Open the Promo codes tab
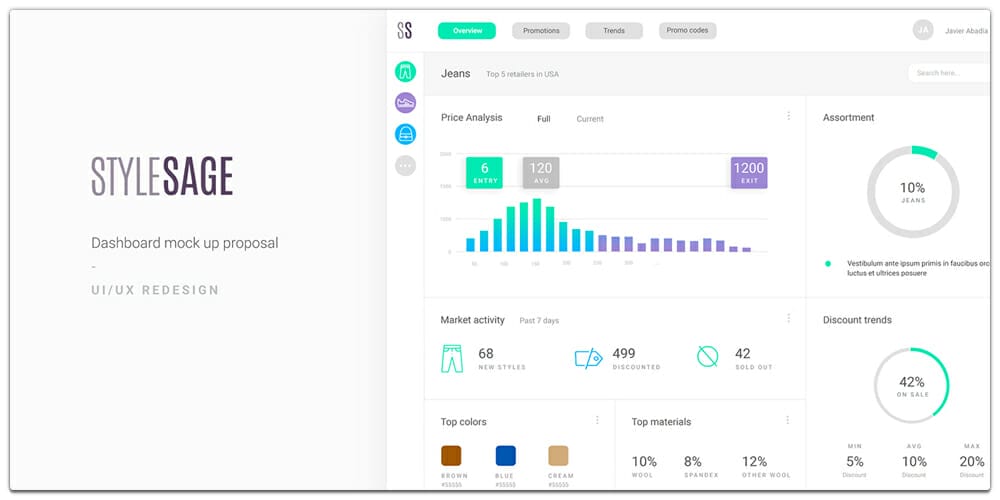The width and height of the screenshot is (1000, 500). 688,31
